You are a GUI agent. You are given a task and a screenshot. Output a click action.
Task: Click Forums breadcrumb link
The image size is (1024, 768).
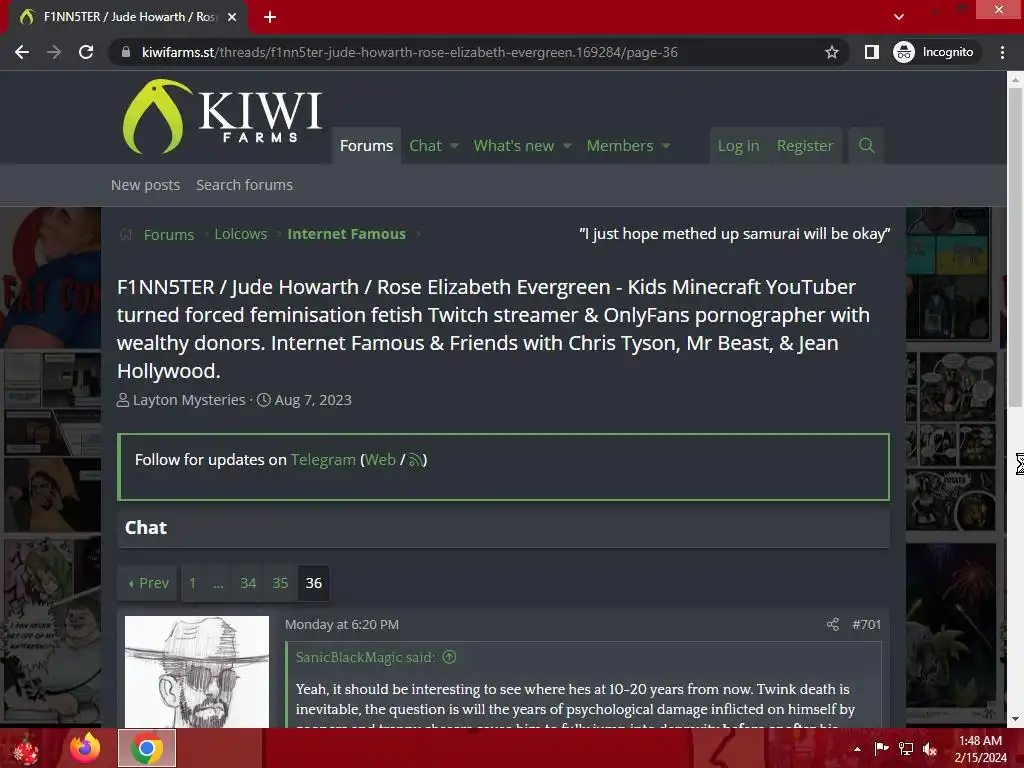[168, 234]
